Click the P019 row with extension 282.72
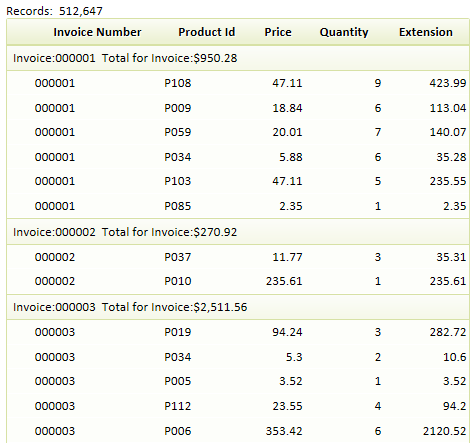The image size is (474, 443). click(238, 332)
